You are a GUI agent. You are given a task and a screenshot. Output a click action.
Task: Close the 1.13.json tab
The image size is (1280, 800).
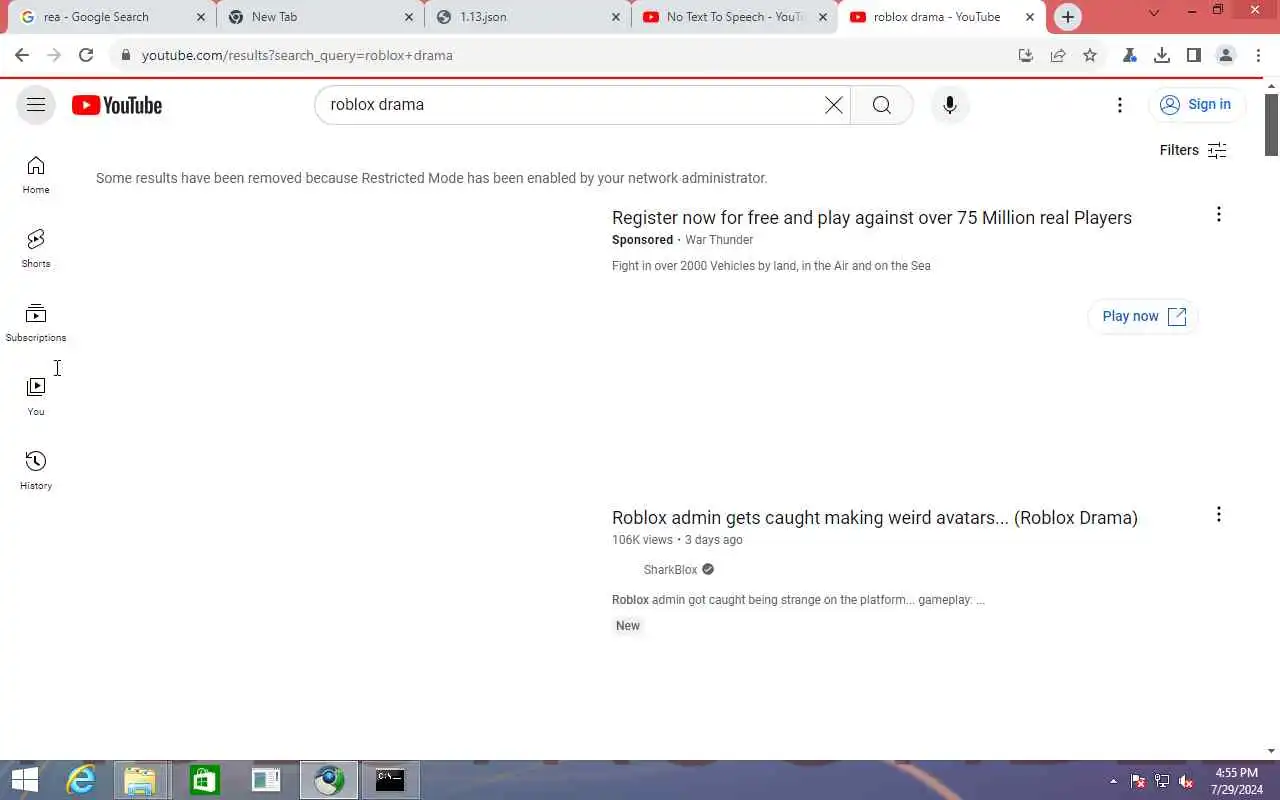point(616,17)
